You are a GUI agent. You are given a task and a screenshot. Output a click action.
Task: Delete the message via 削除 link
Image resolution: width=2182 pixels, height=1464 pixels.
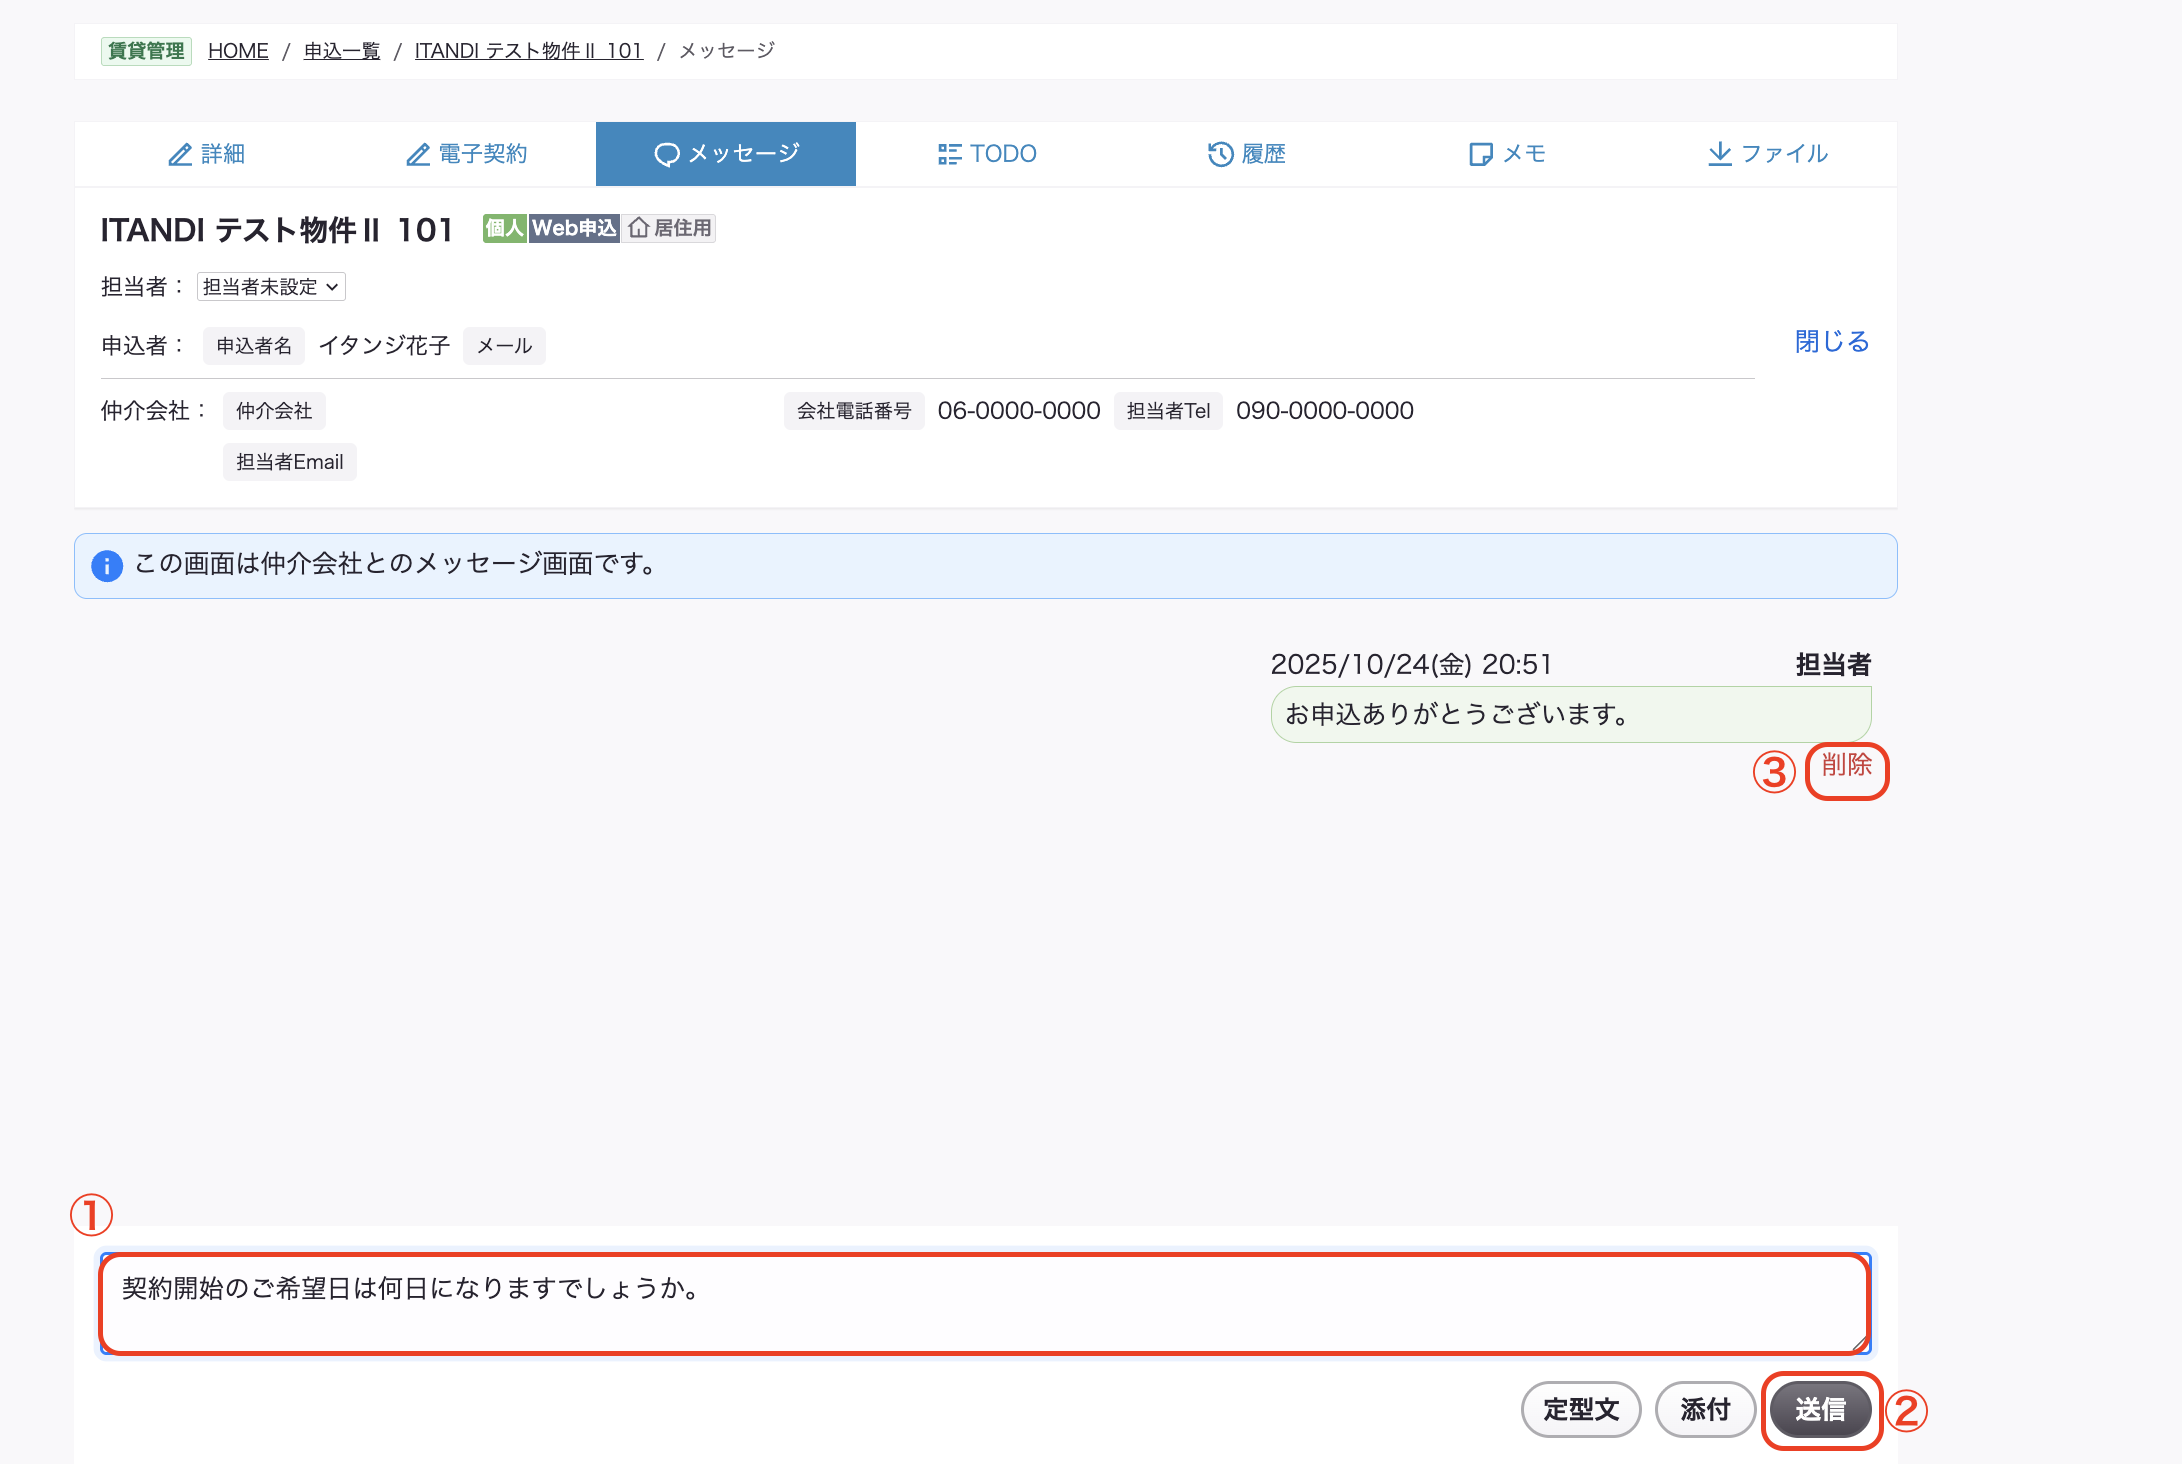coord(1846,765)
